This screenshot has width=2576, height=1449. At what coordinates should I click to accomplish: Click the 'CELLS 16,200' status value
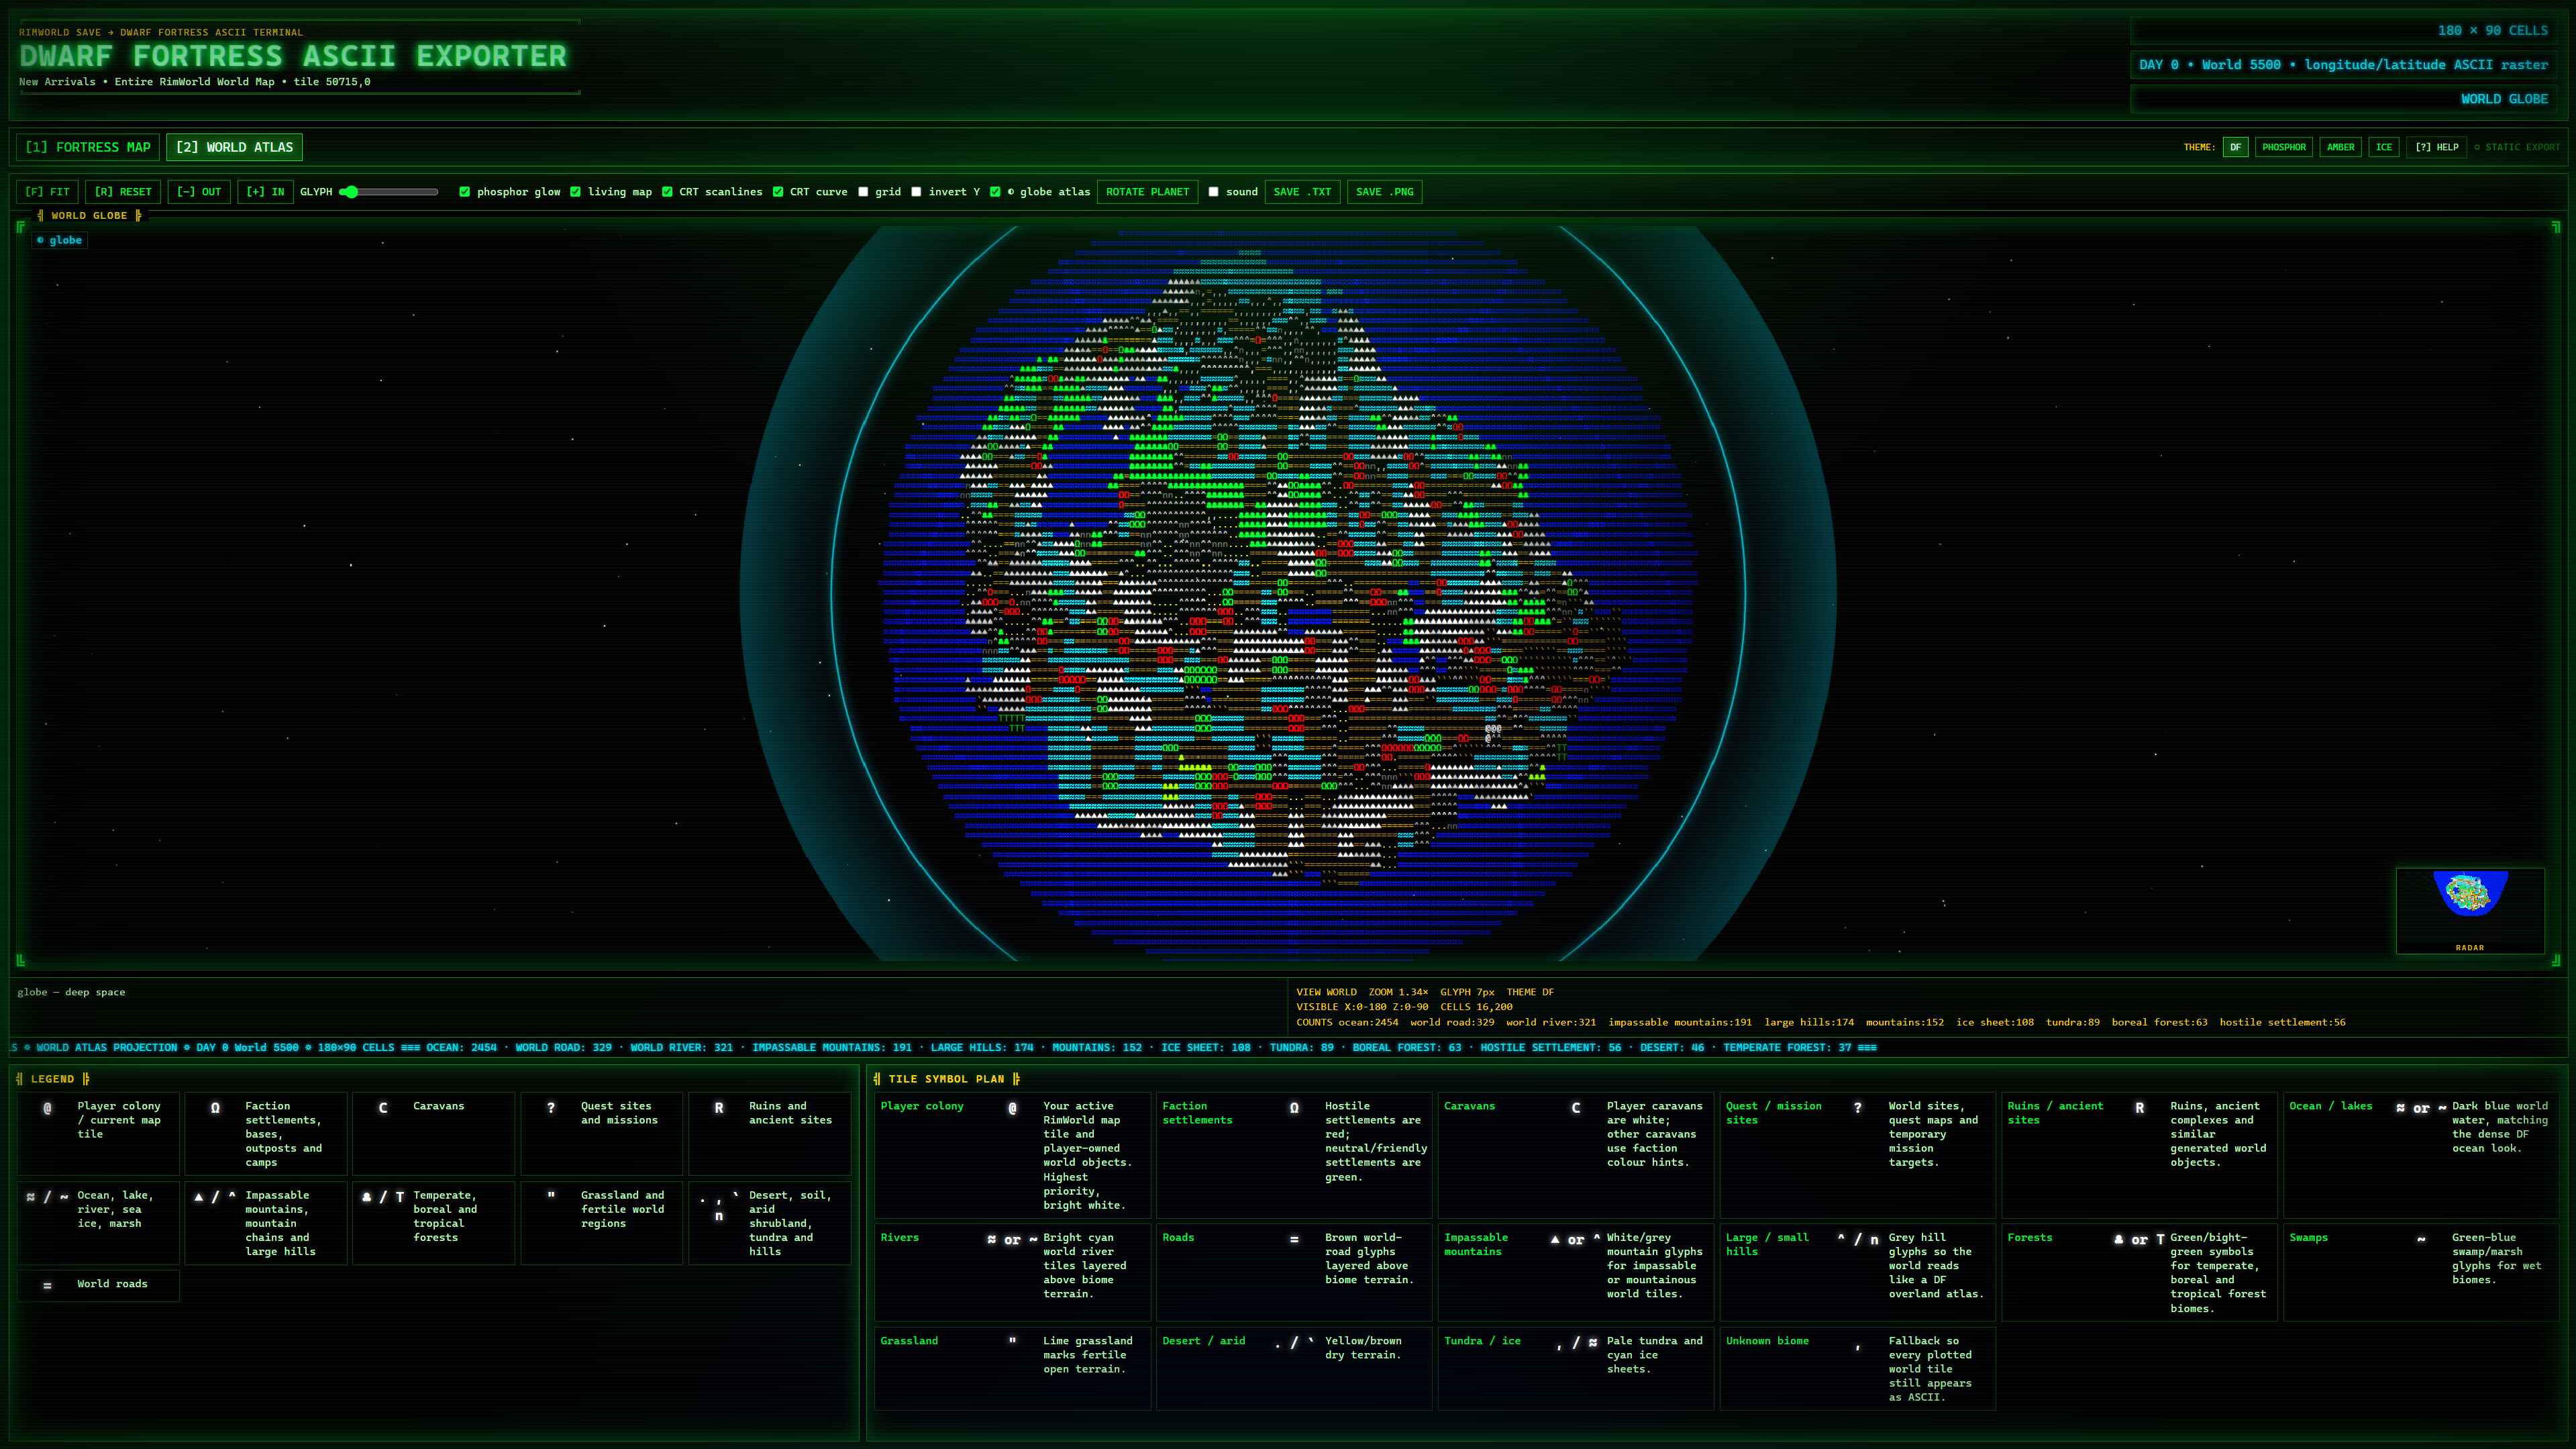click(x=1476, y=1007)
